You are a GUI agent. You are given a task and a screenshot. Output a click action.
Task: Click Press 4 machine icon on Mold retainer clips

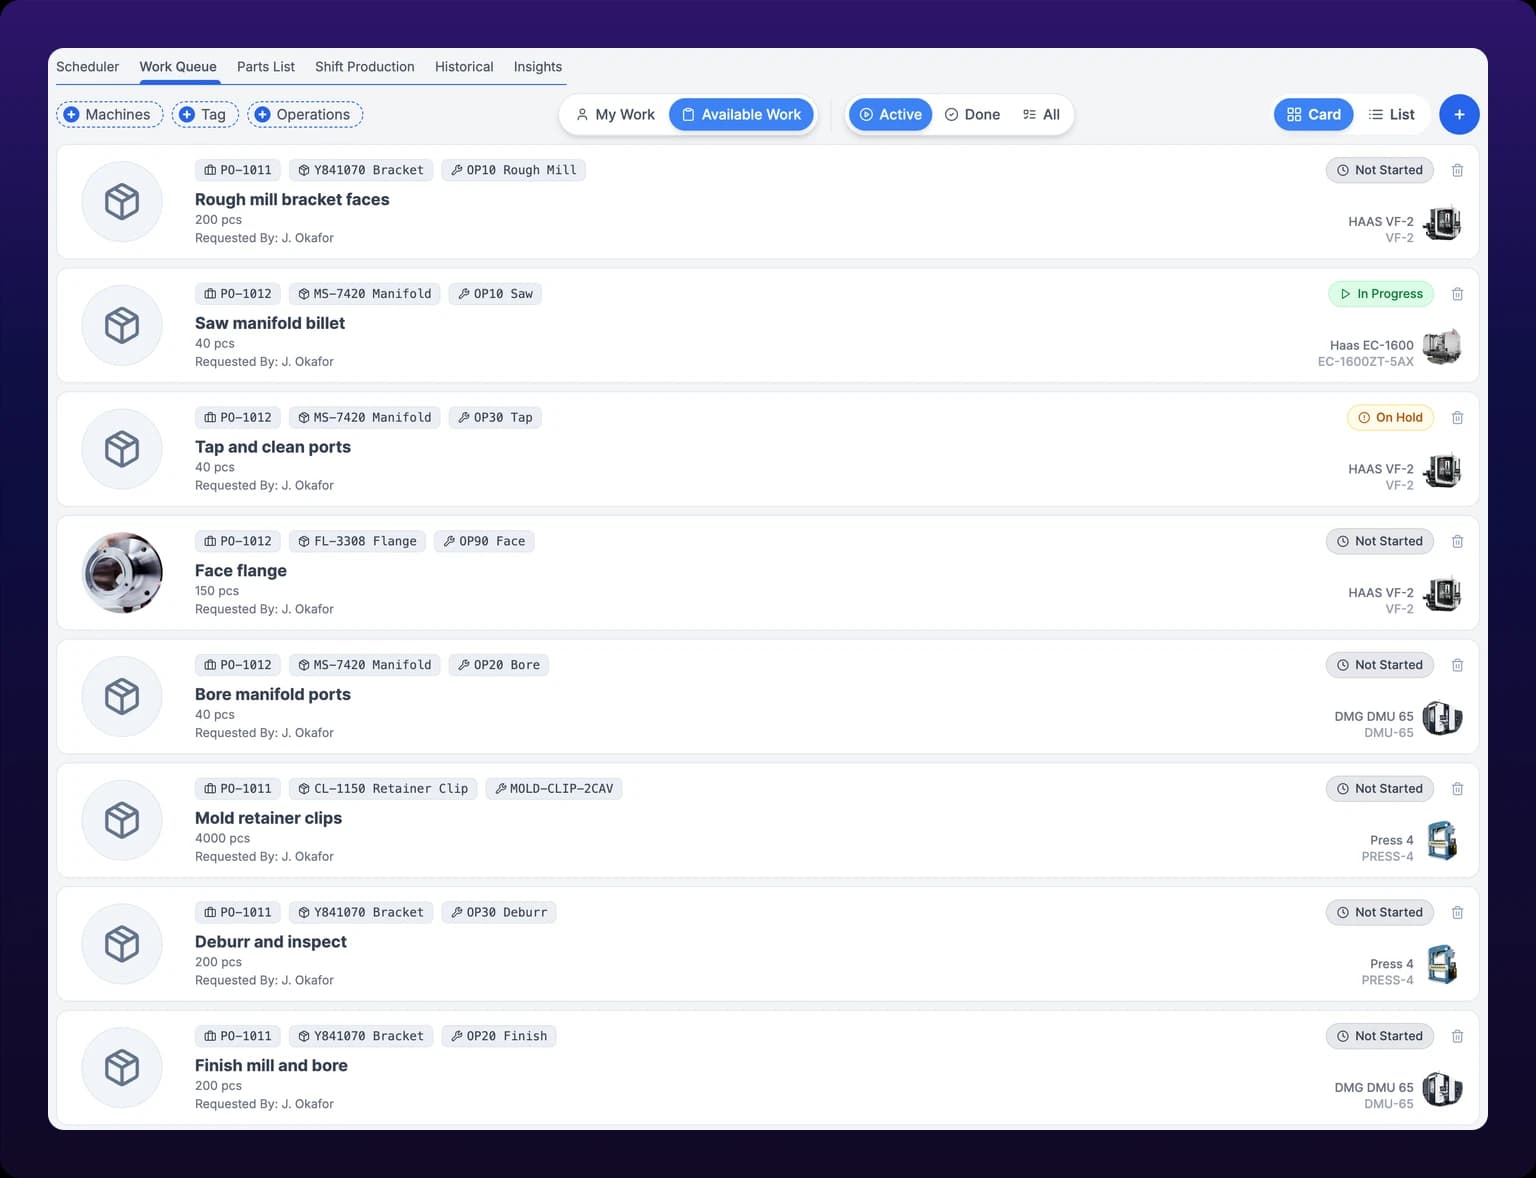click(x=1442, y=841)
